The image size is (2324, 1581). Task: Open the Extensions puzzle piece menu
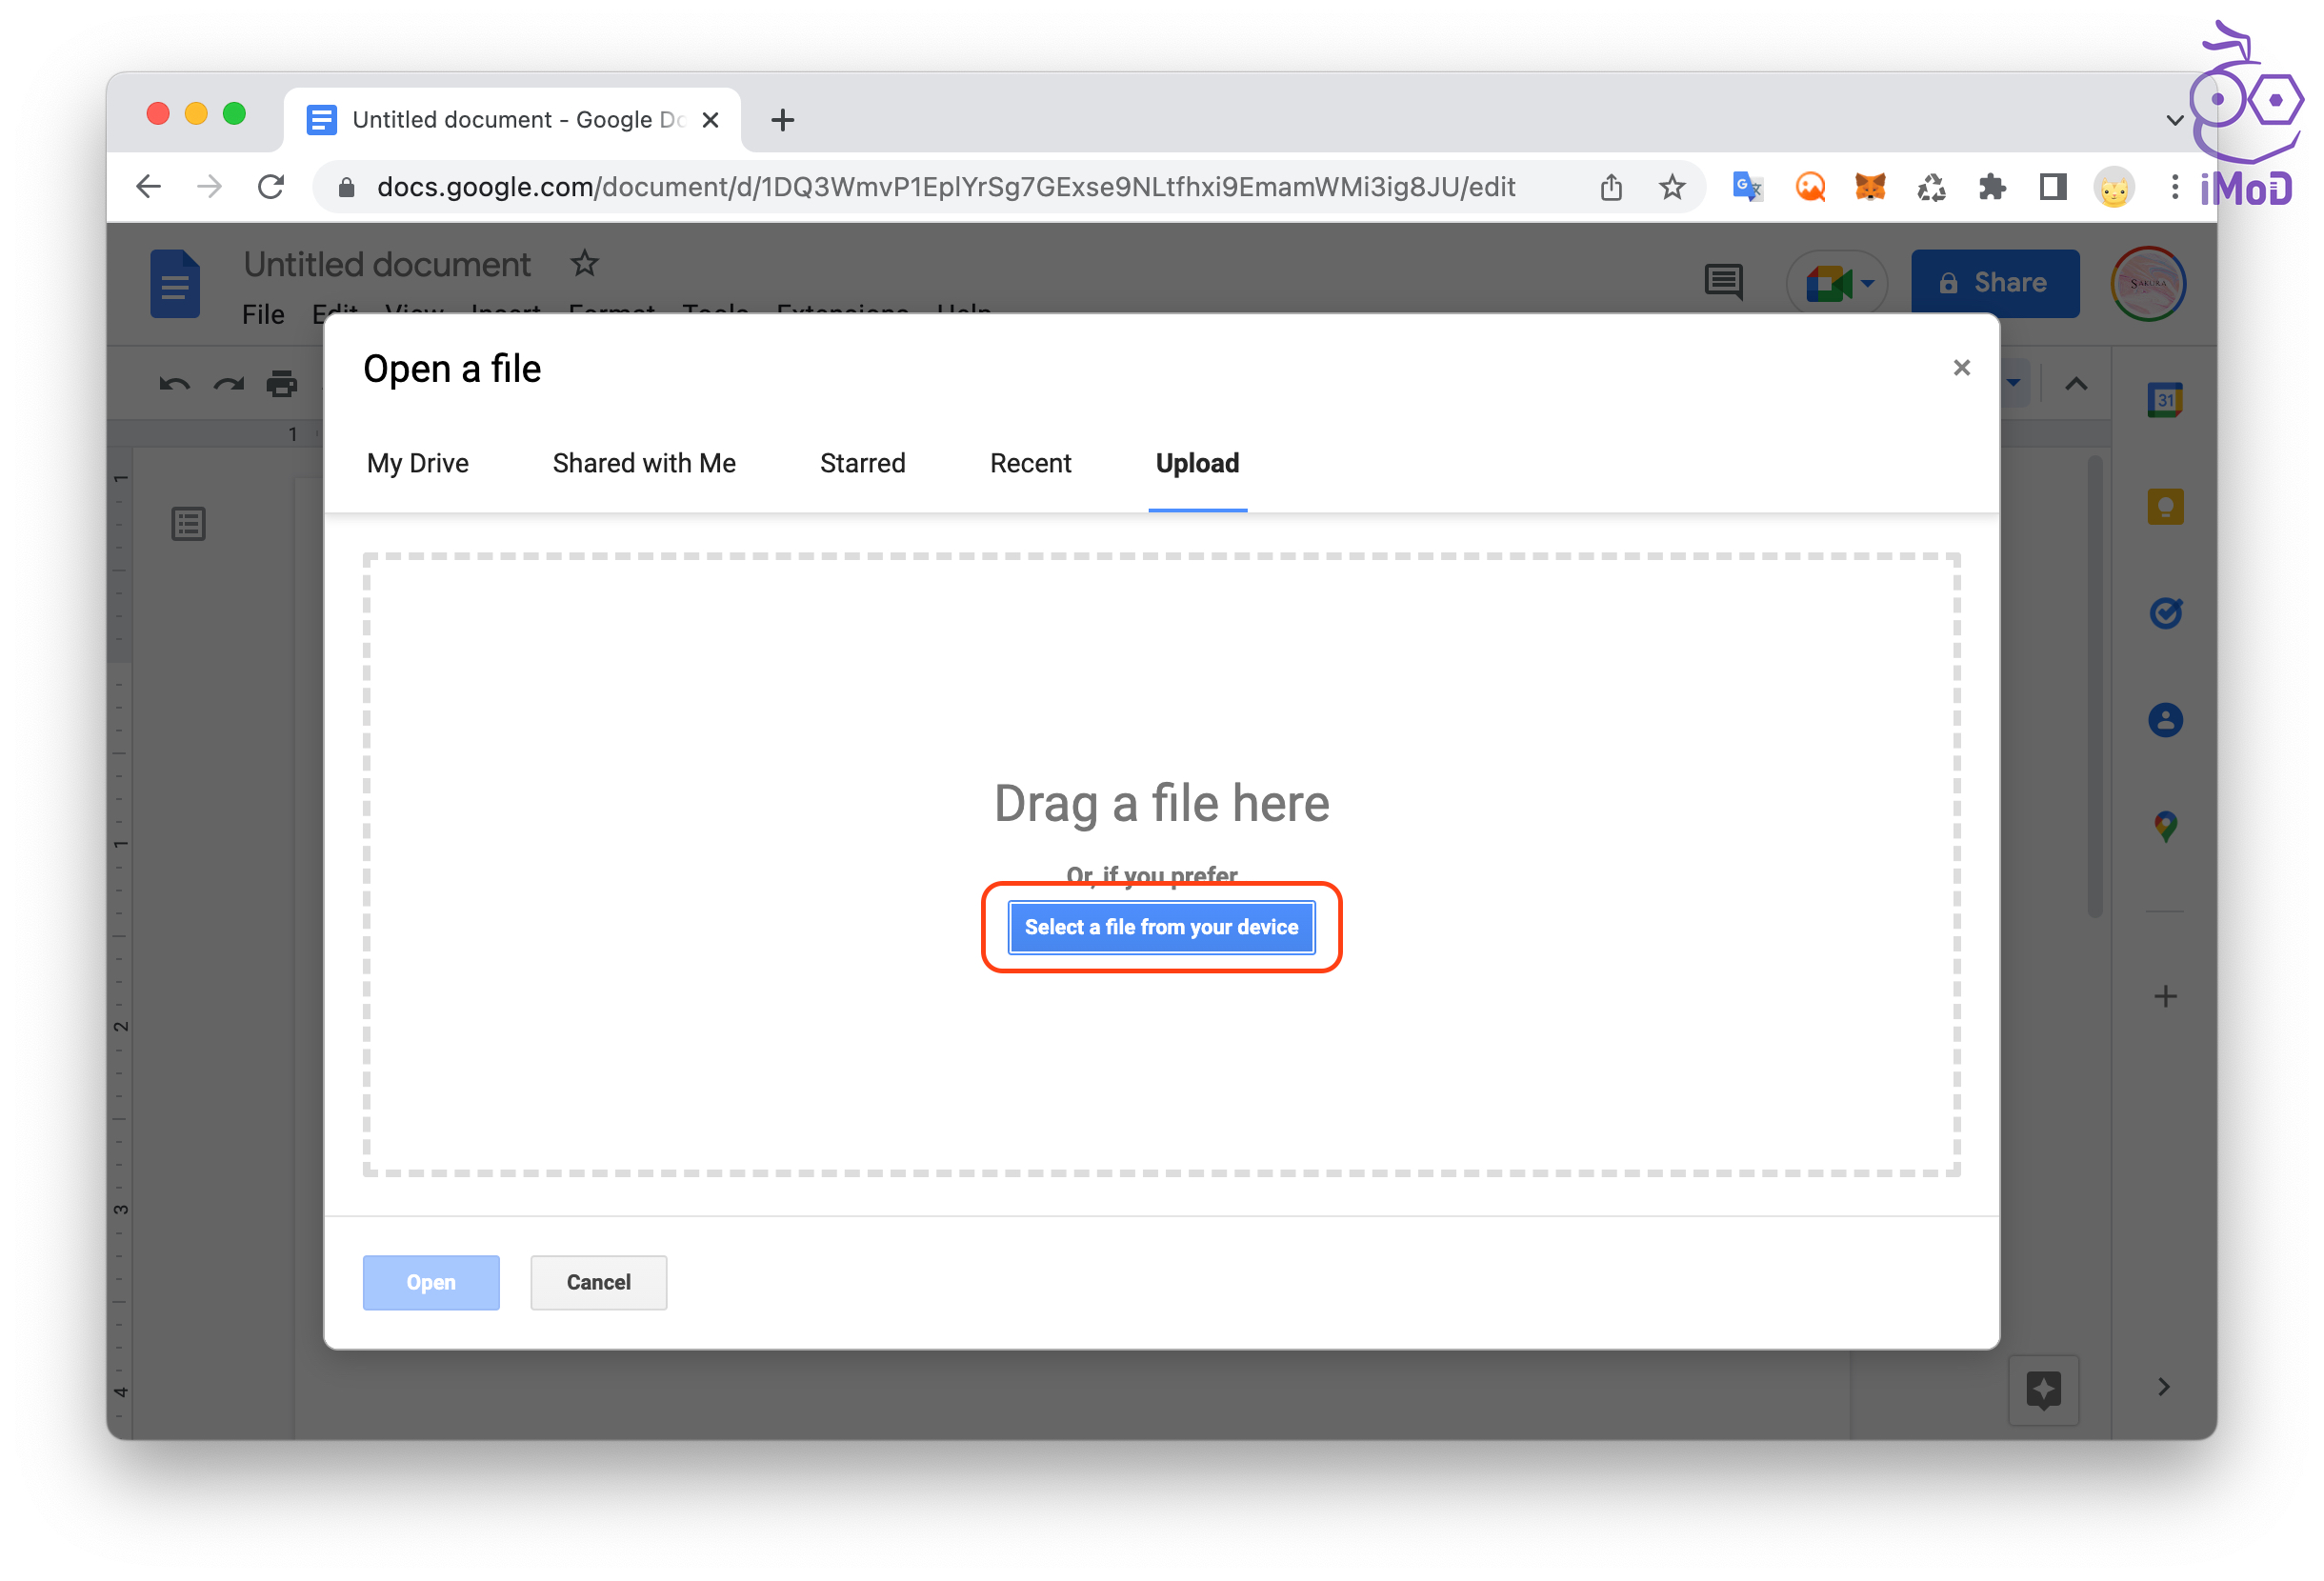[1991, 187]
